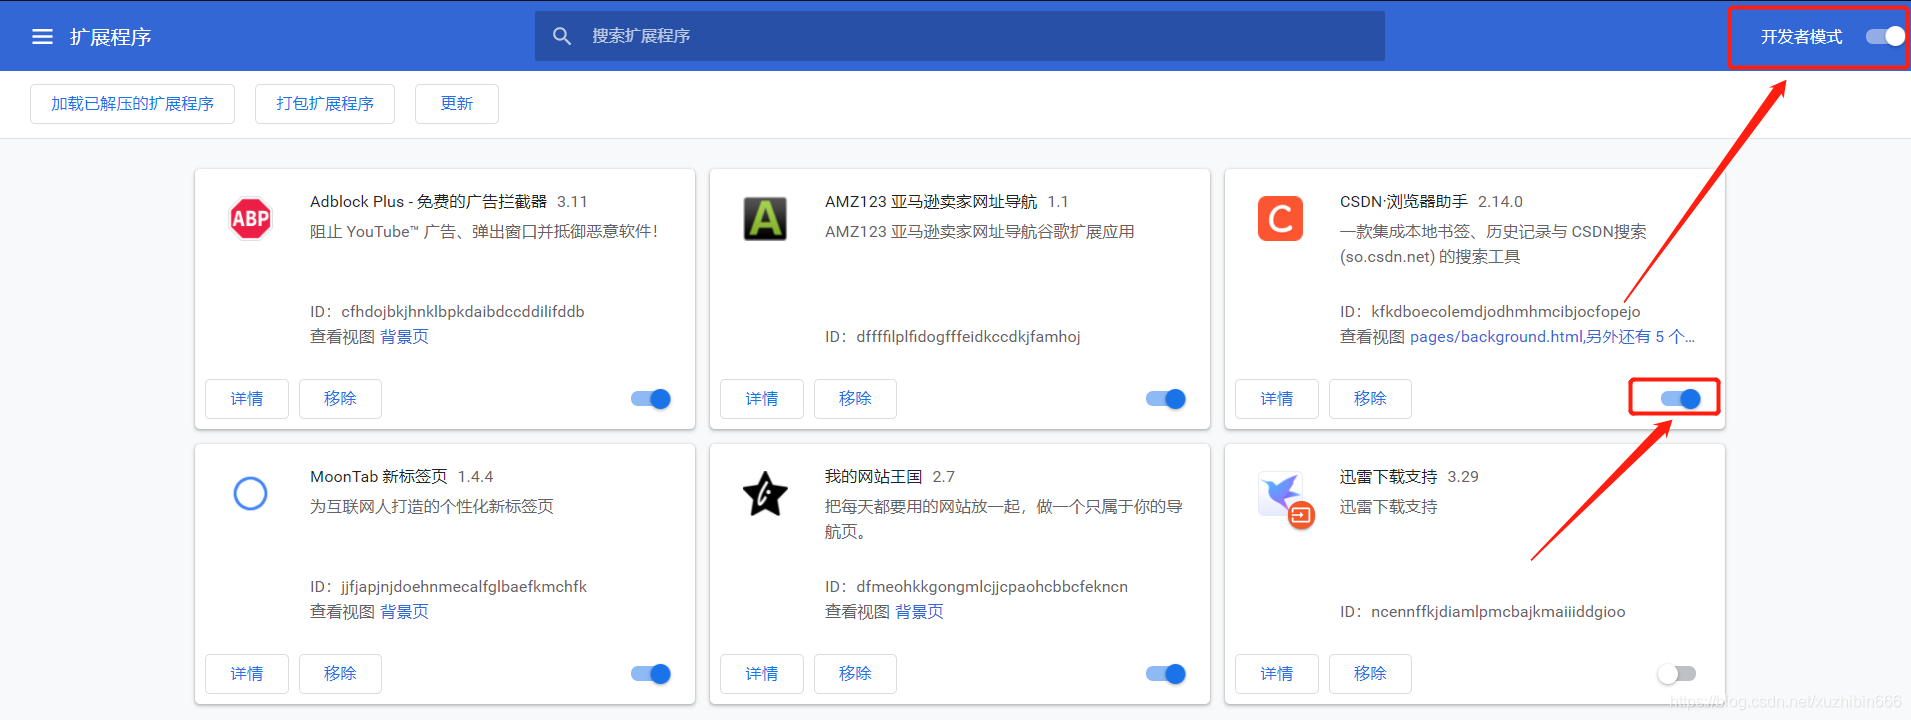
Task: Click 移除 to remove CSDN 浏览器助手
Action: click(1370, 399)
